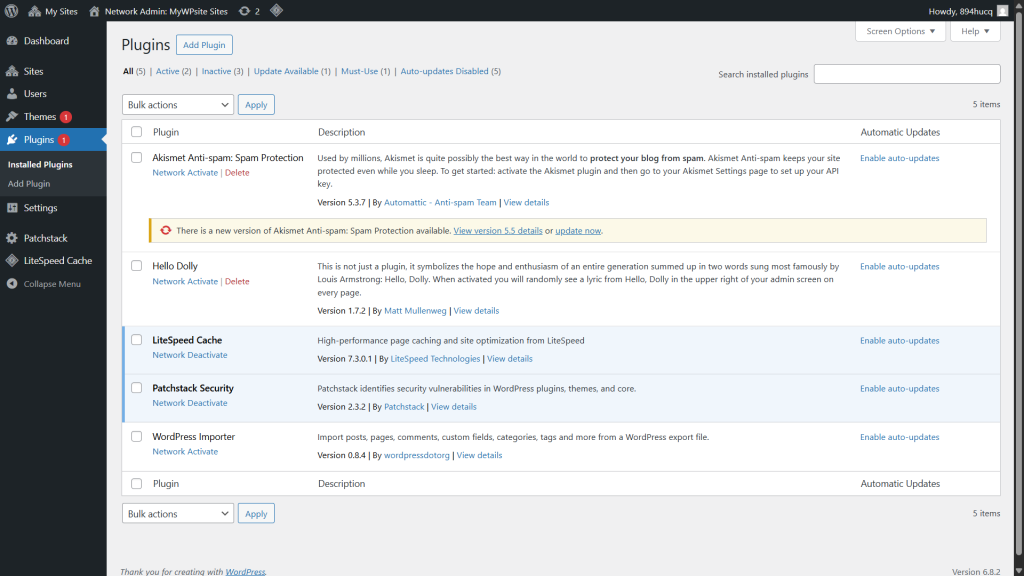1024x576 pixels.
Task: Update Akismet using the update now link
Action: 577,230
